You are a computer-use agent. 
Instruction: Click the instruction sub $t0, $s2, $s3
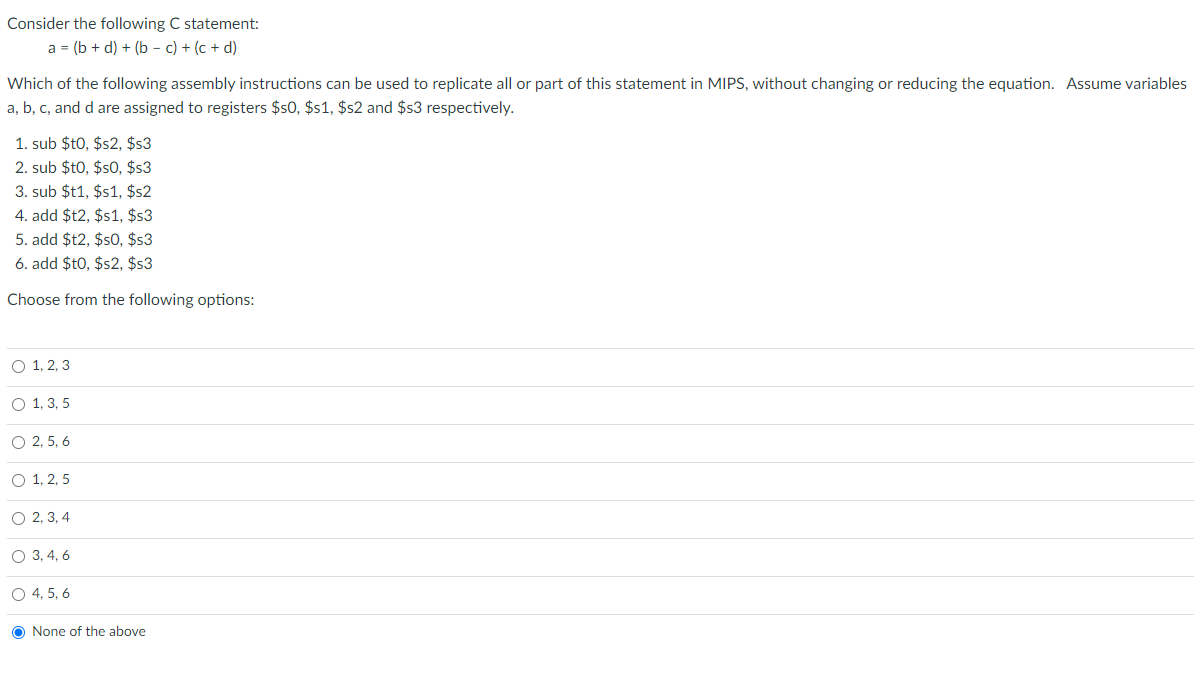84,143
